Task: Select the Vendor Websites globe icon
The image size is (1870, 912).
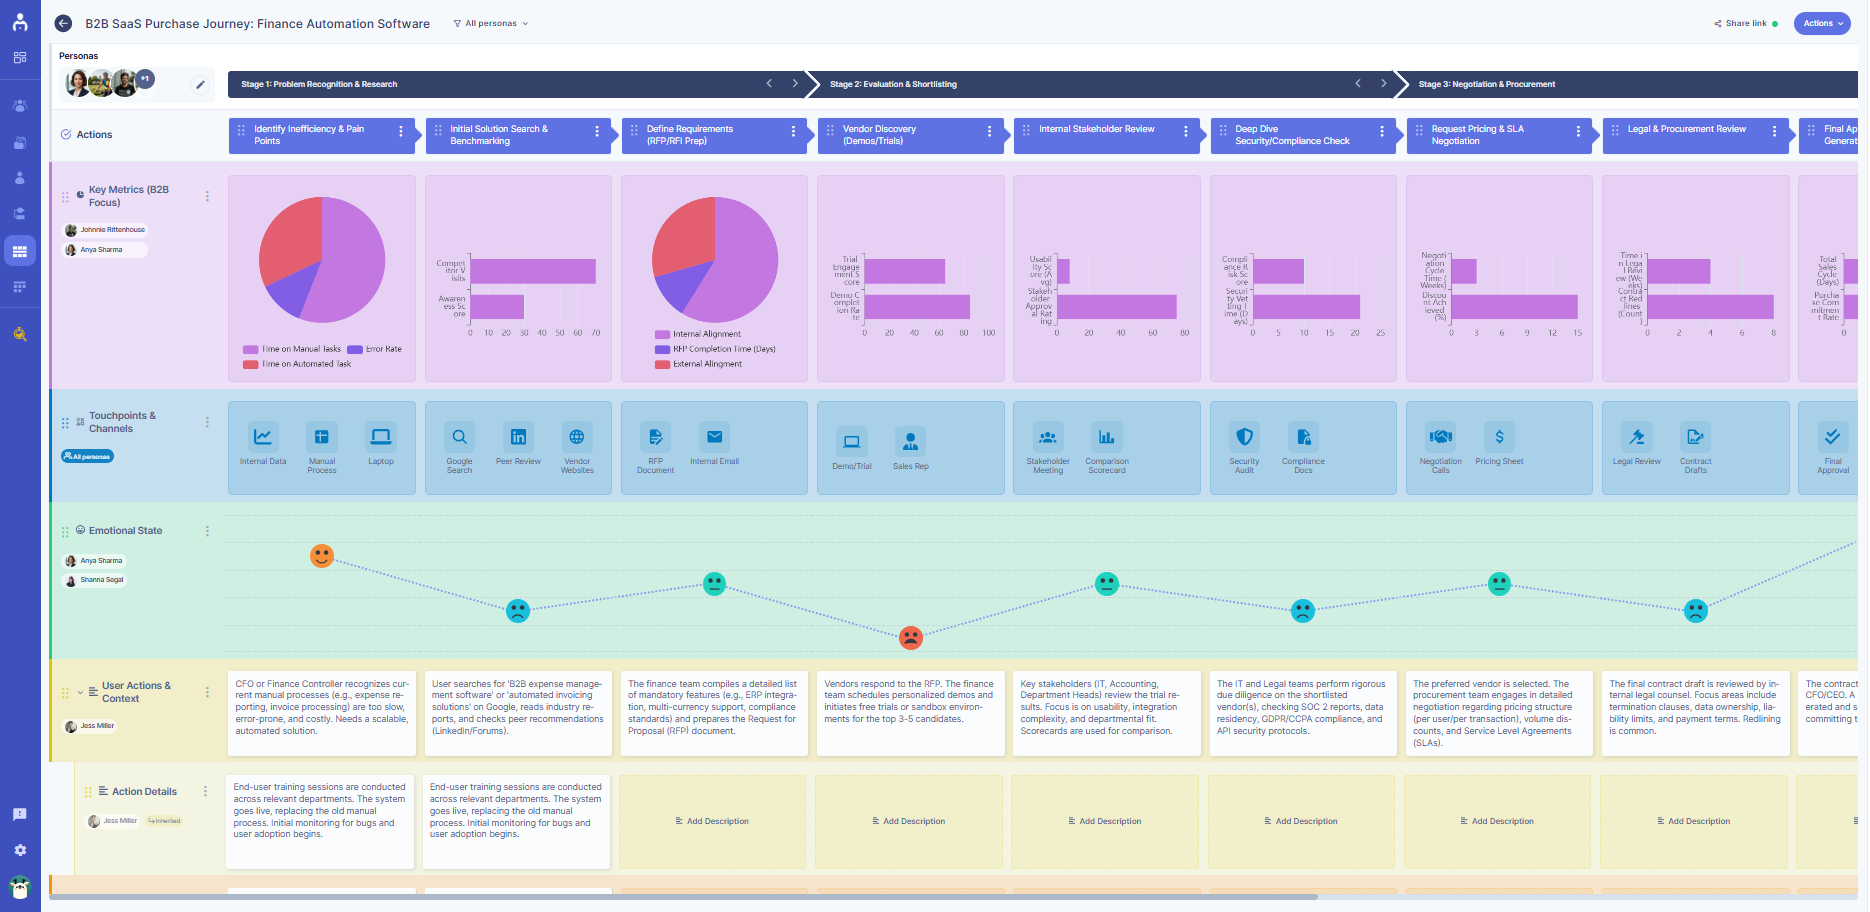Action: (577, 437)
